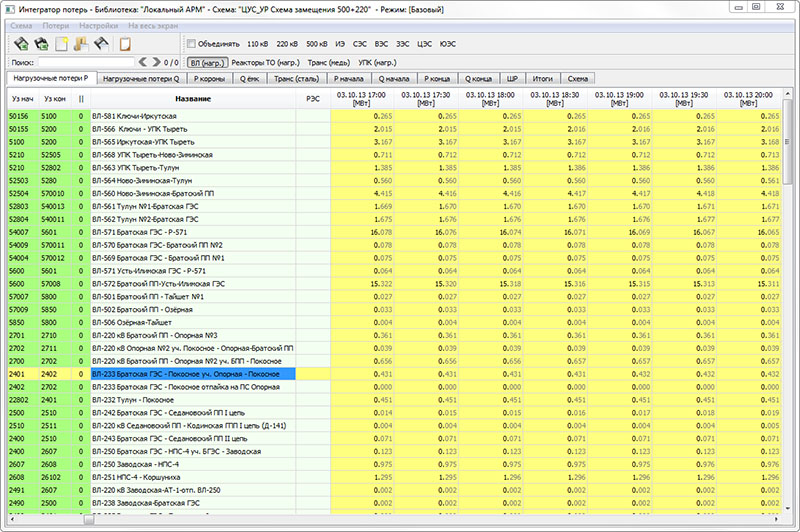Screen dimensions: 800x532
Task: Select row ВЛ-506 Озёрная-Тайшет
Action: click(x=394, y=322)
